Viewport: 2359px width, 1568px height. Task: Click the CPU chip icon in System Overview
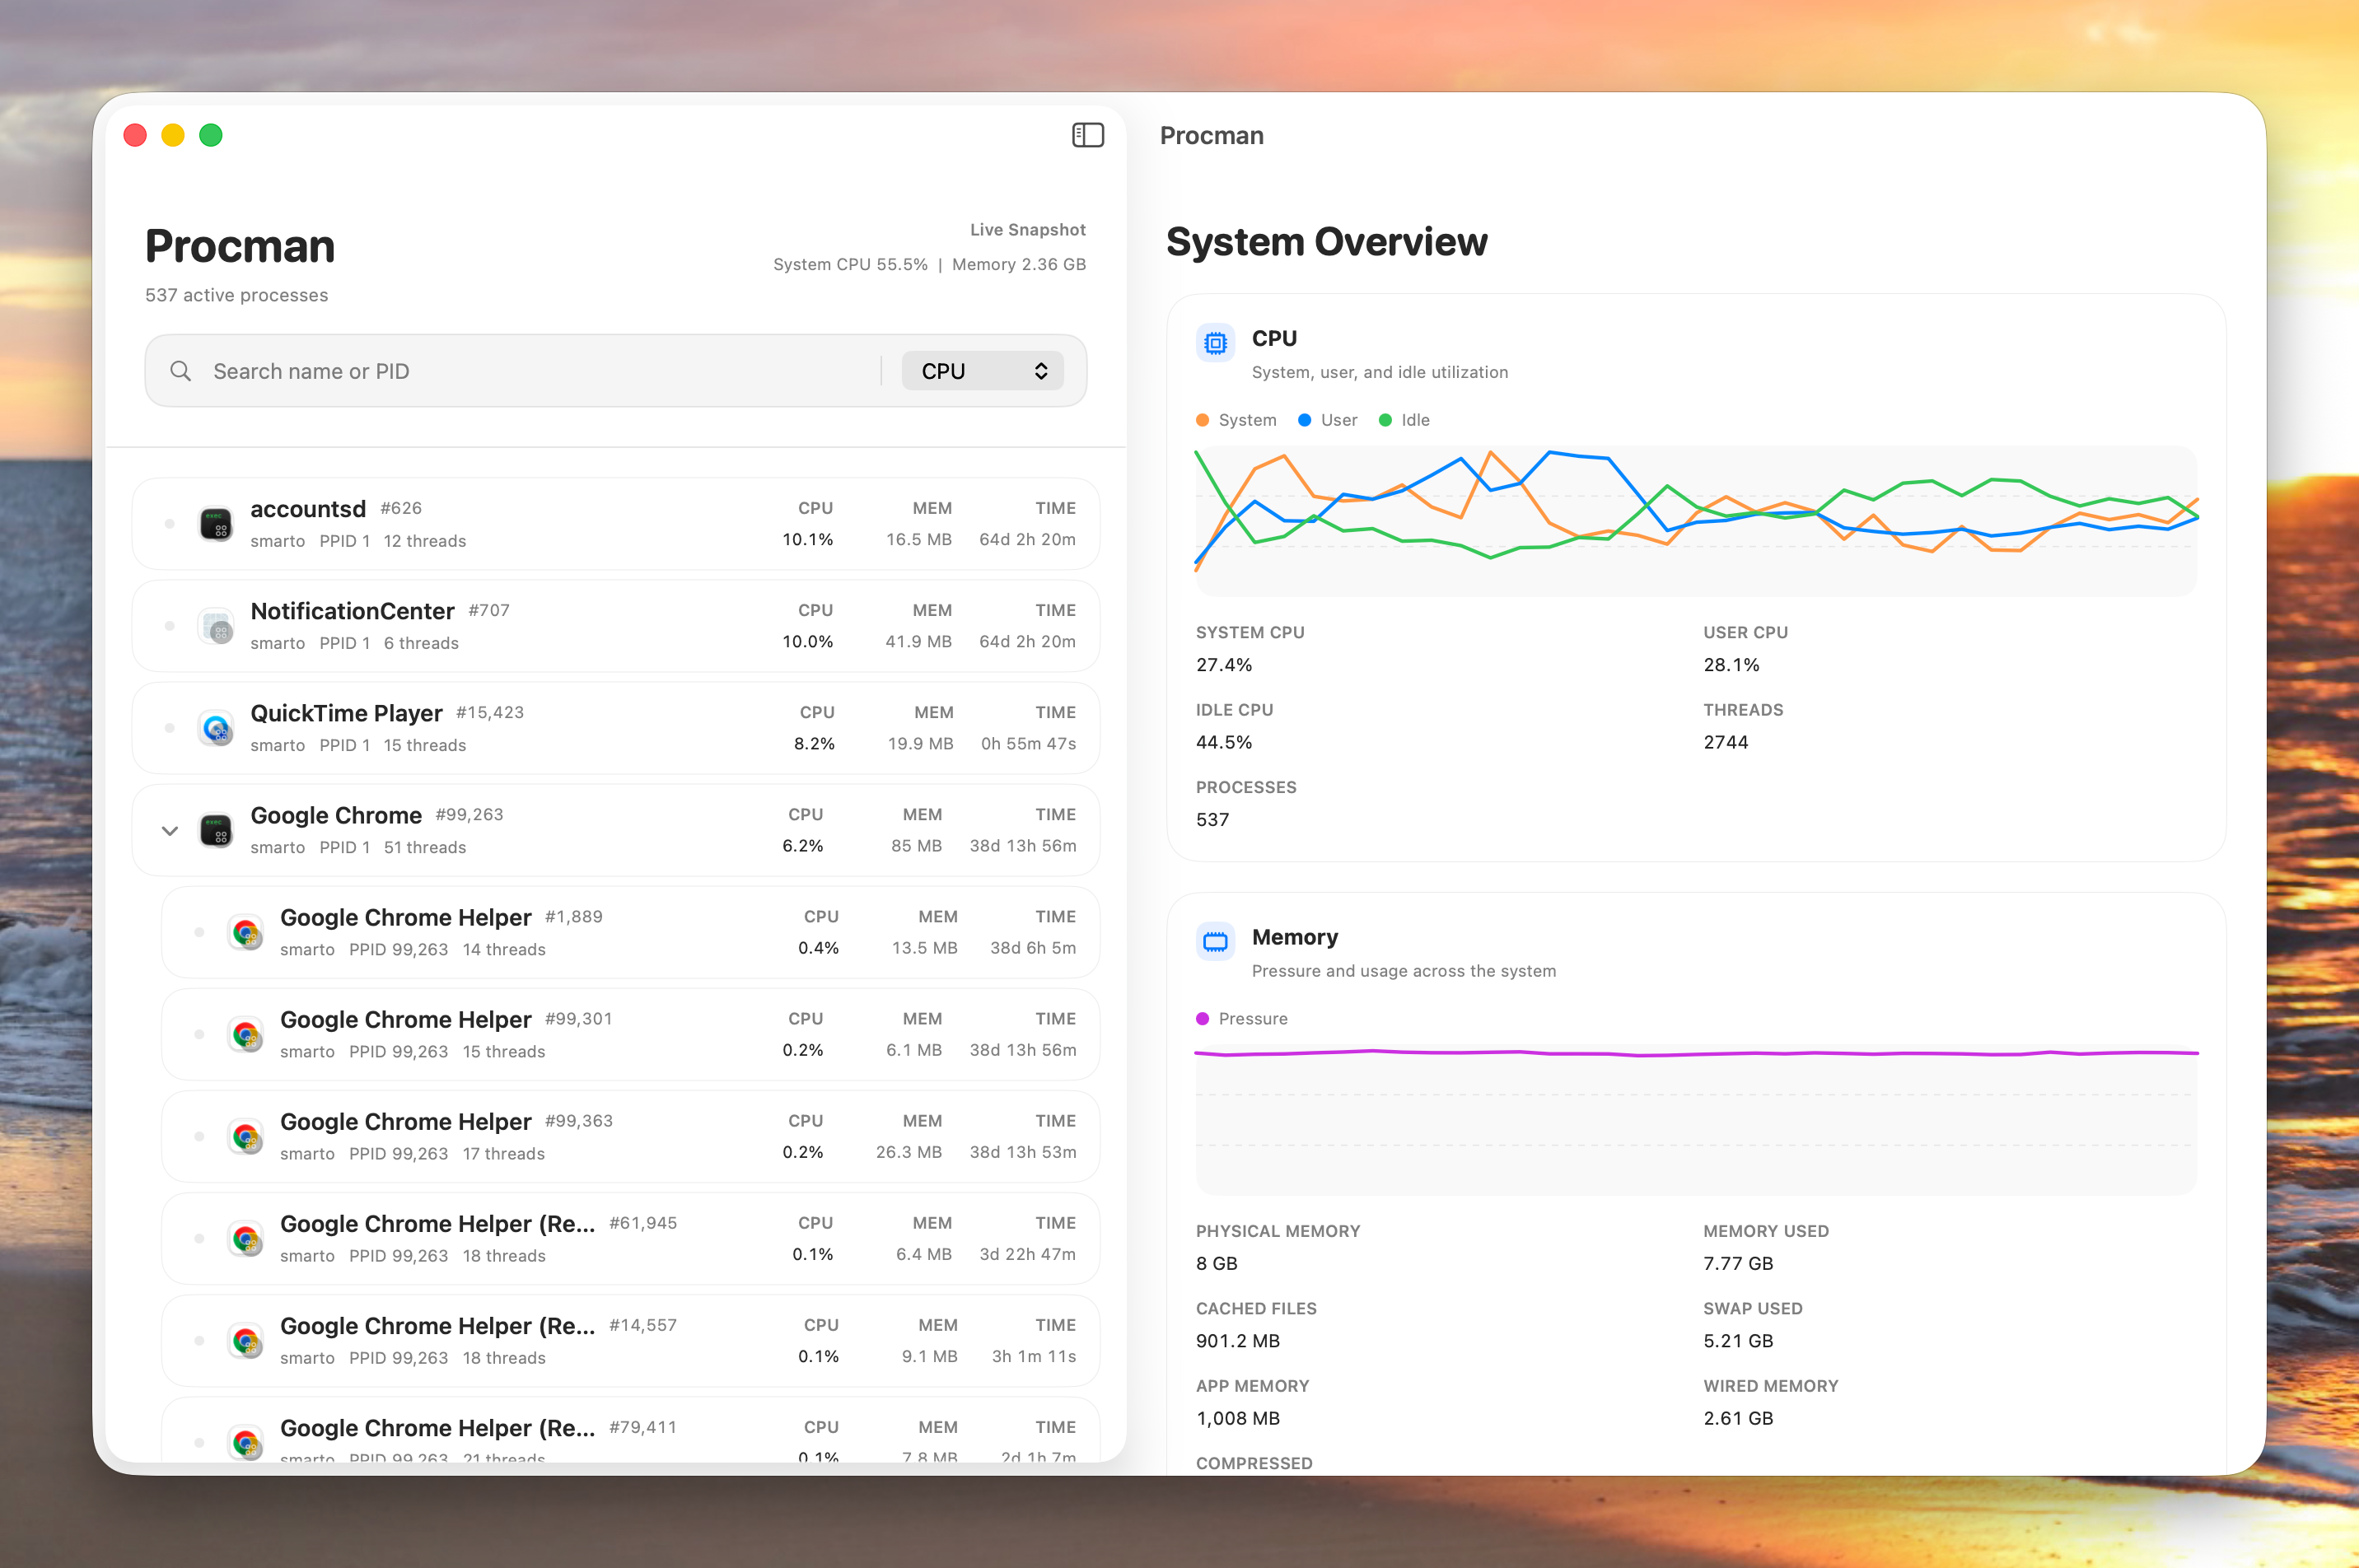point(1215,342)
